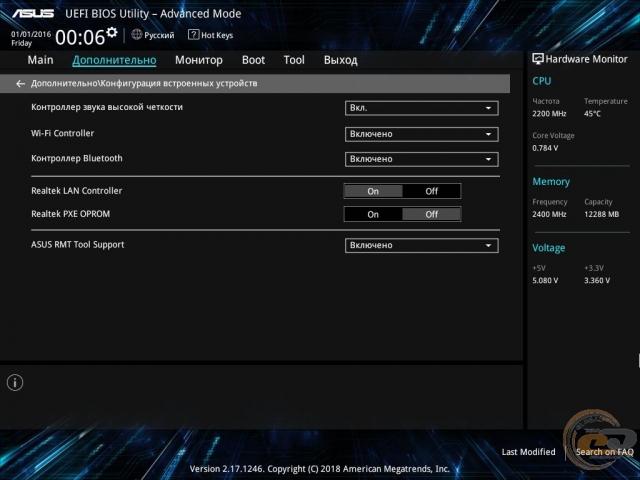Set Realtek PXE OPROM to On
Viewport: 640px width, 480px height.
(373, 214)
